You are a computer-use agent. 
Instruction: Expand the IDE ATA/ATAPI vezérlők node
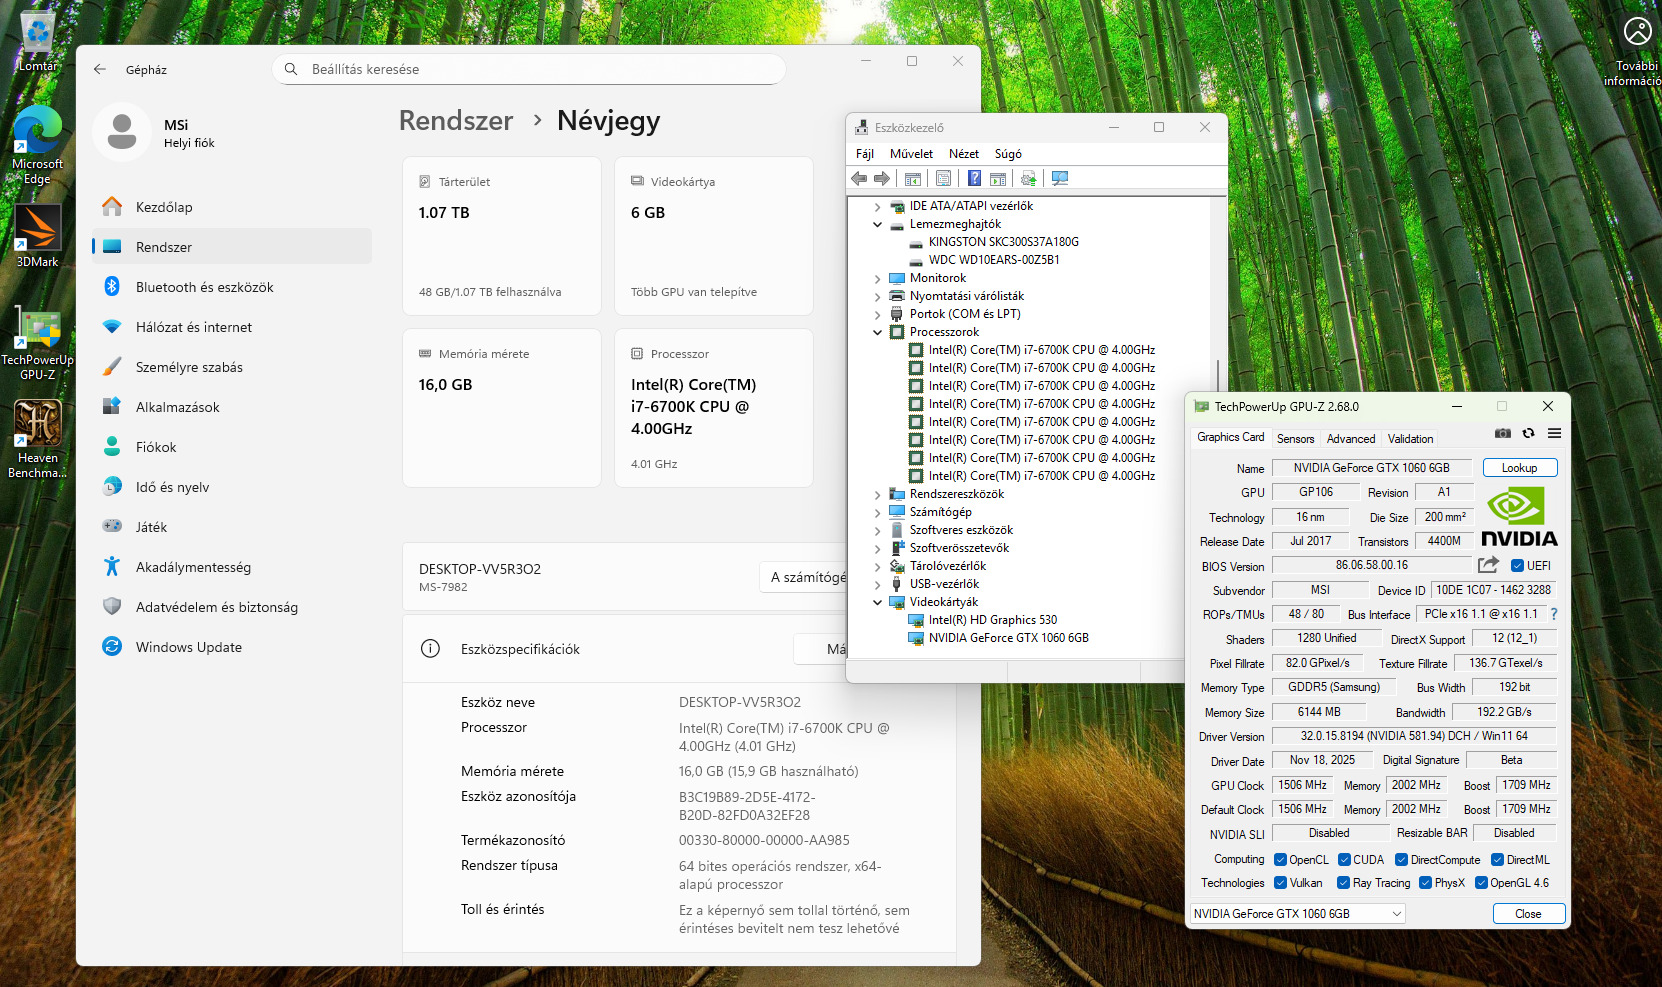pos(878,206)
